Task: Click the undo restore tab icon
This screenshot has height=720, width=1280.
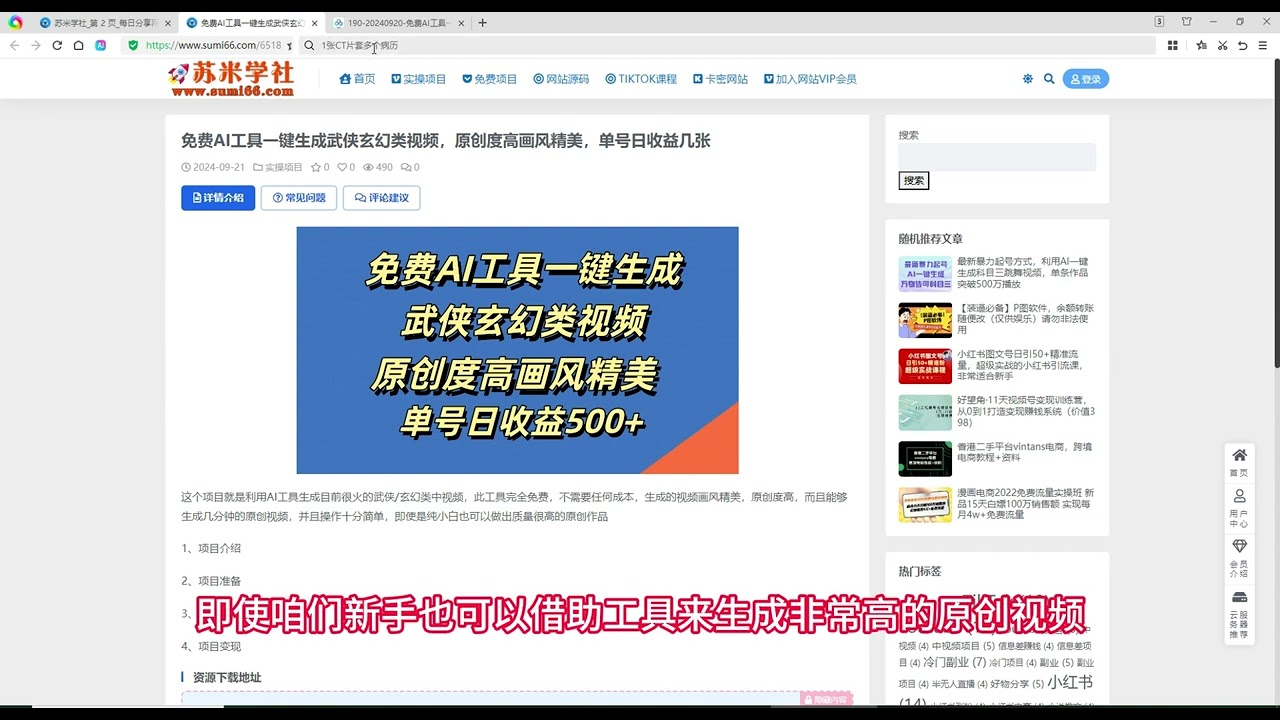Action: point(1243,45)
